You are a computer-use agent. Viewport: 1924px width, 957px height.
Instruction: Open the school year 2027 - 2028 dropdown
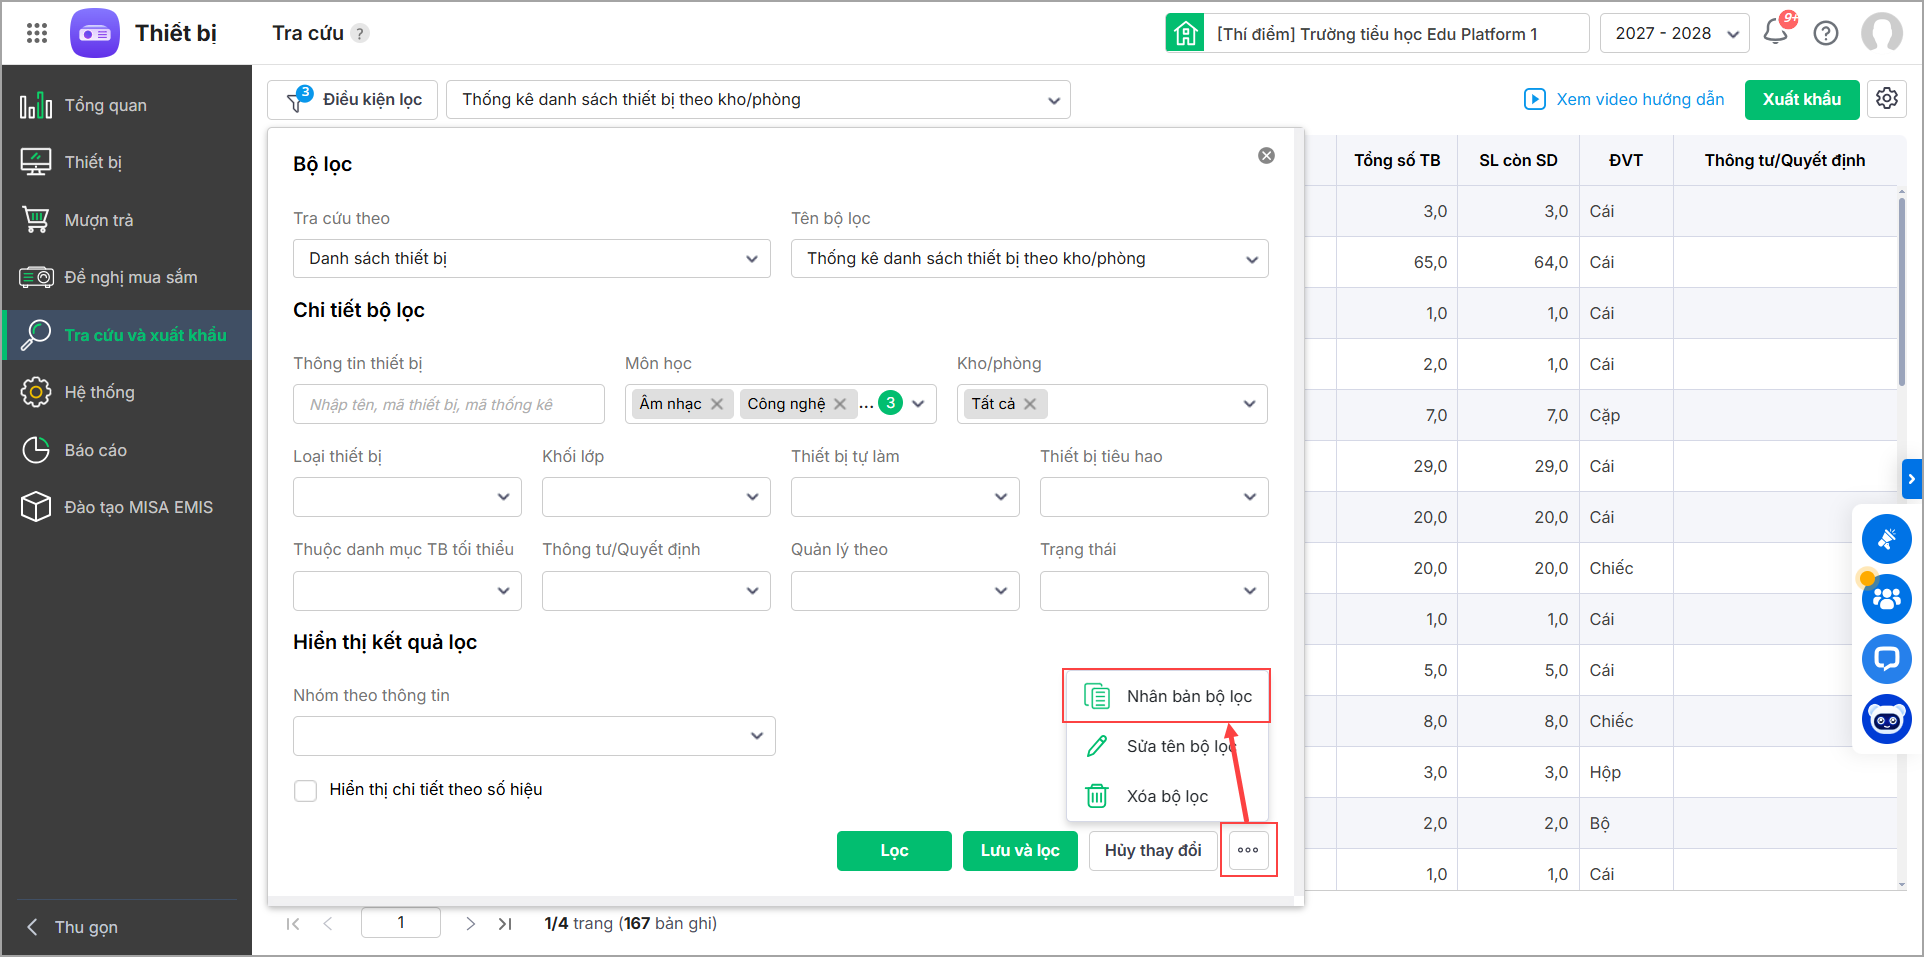[1674, 33]
